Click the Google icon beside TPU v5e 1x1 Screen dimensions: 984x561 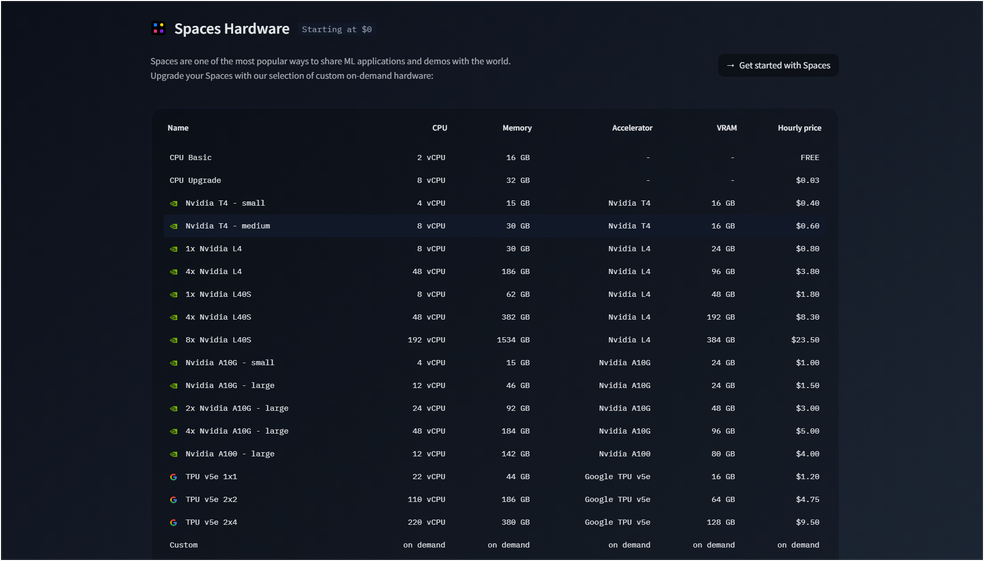pos(174,477)
